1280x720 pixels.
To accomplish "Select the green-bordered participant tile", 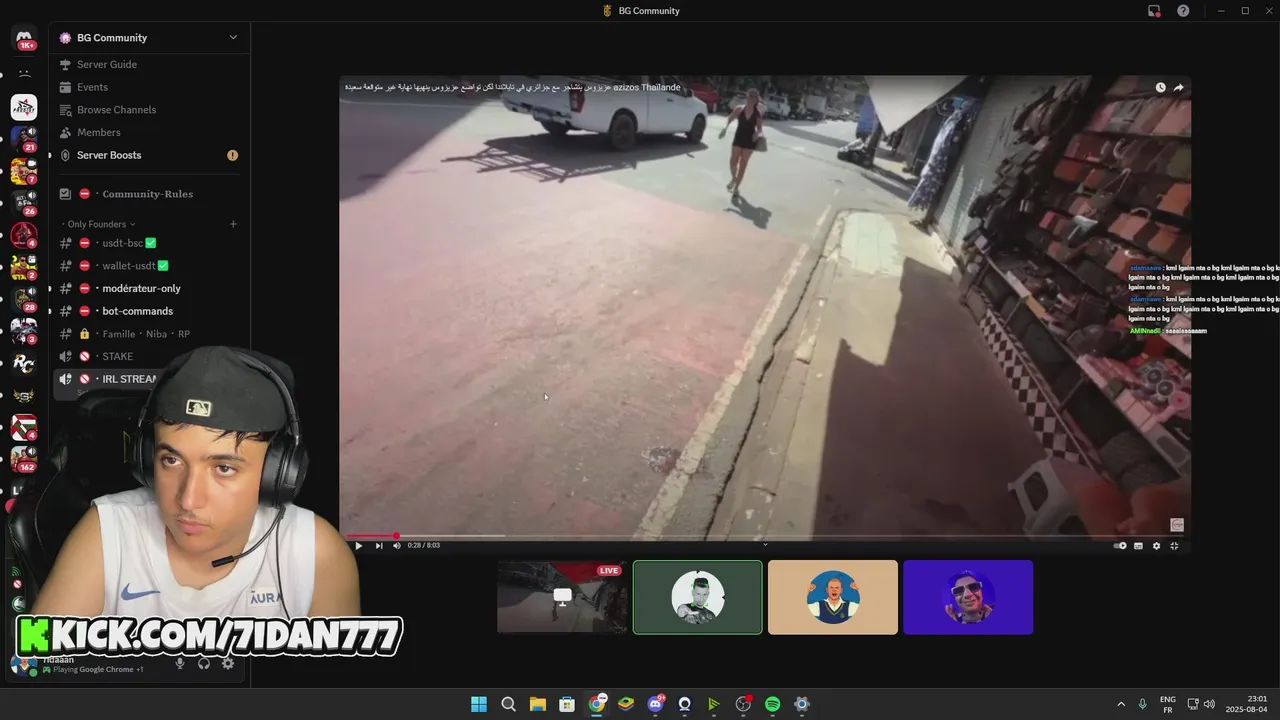I will [697, 597].
